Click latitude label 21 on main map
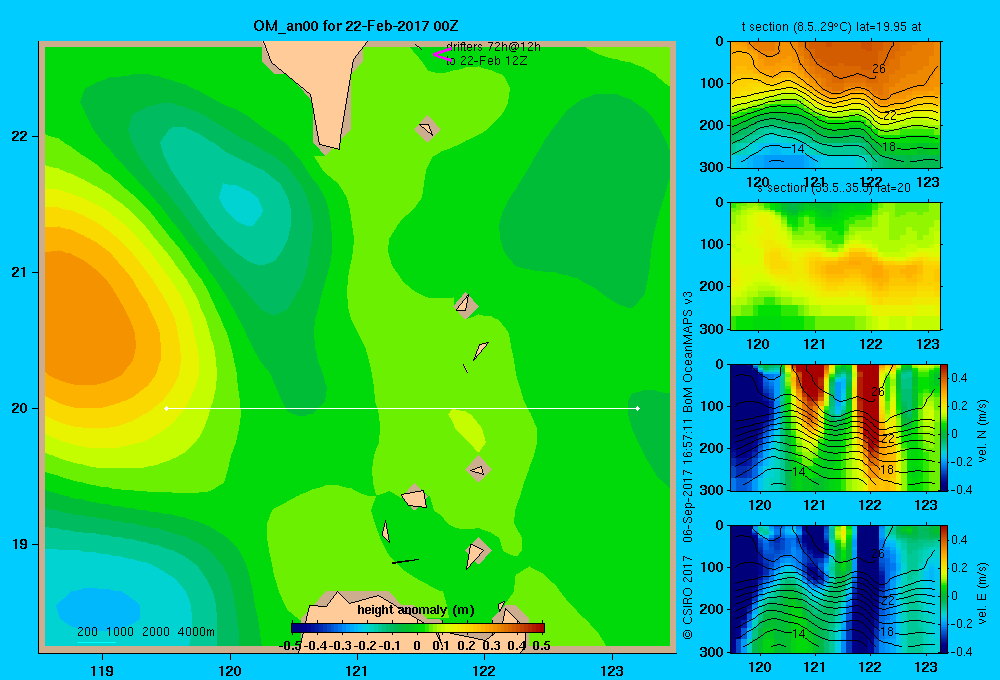 coord(20,272)
